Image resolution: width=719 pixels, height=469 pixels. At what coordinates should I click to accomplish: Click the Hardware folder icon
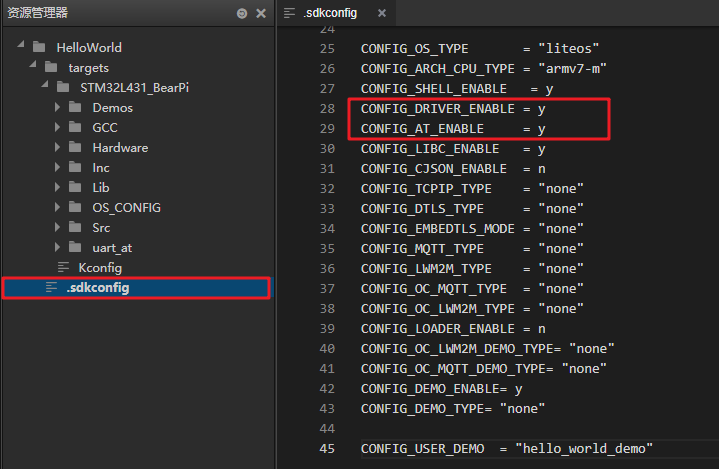tap(75, 147)
